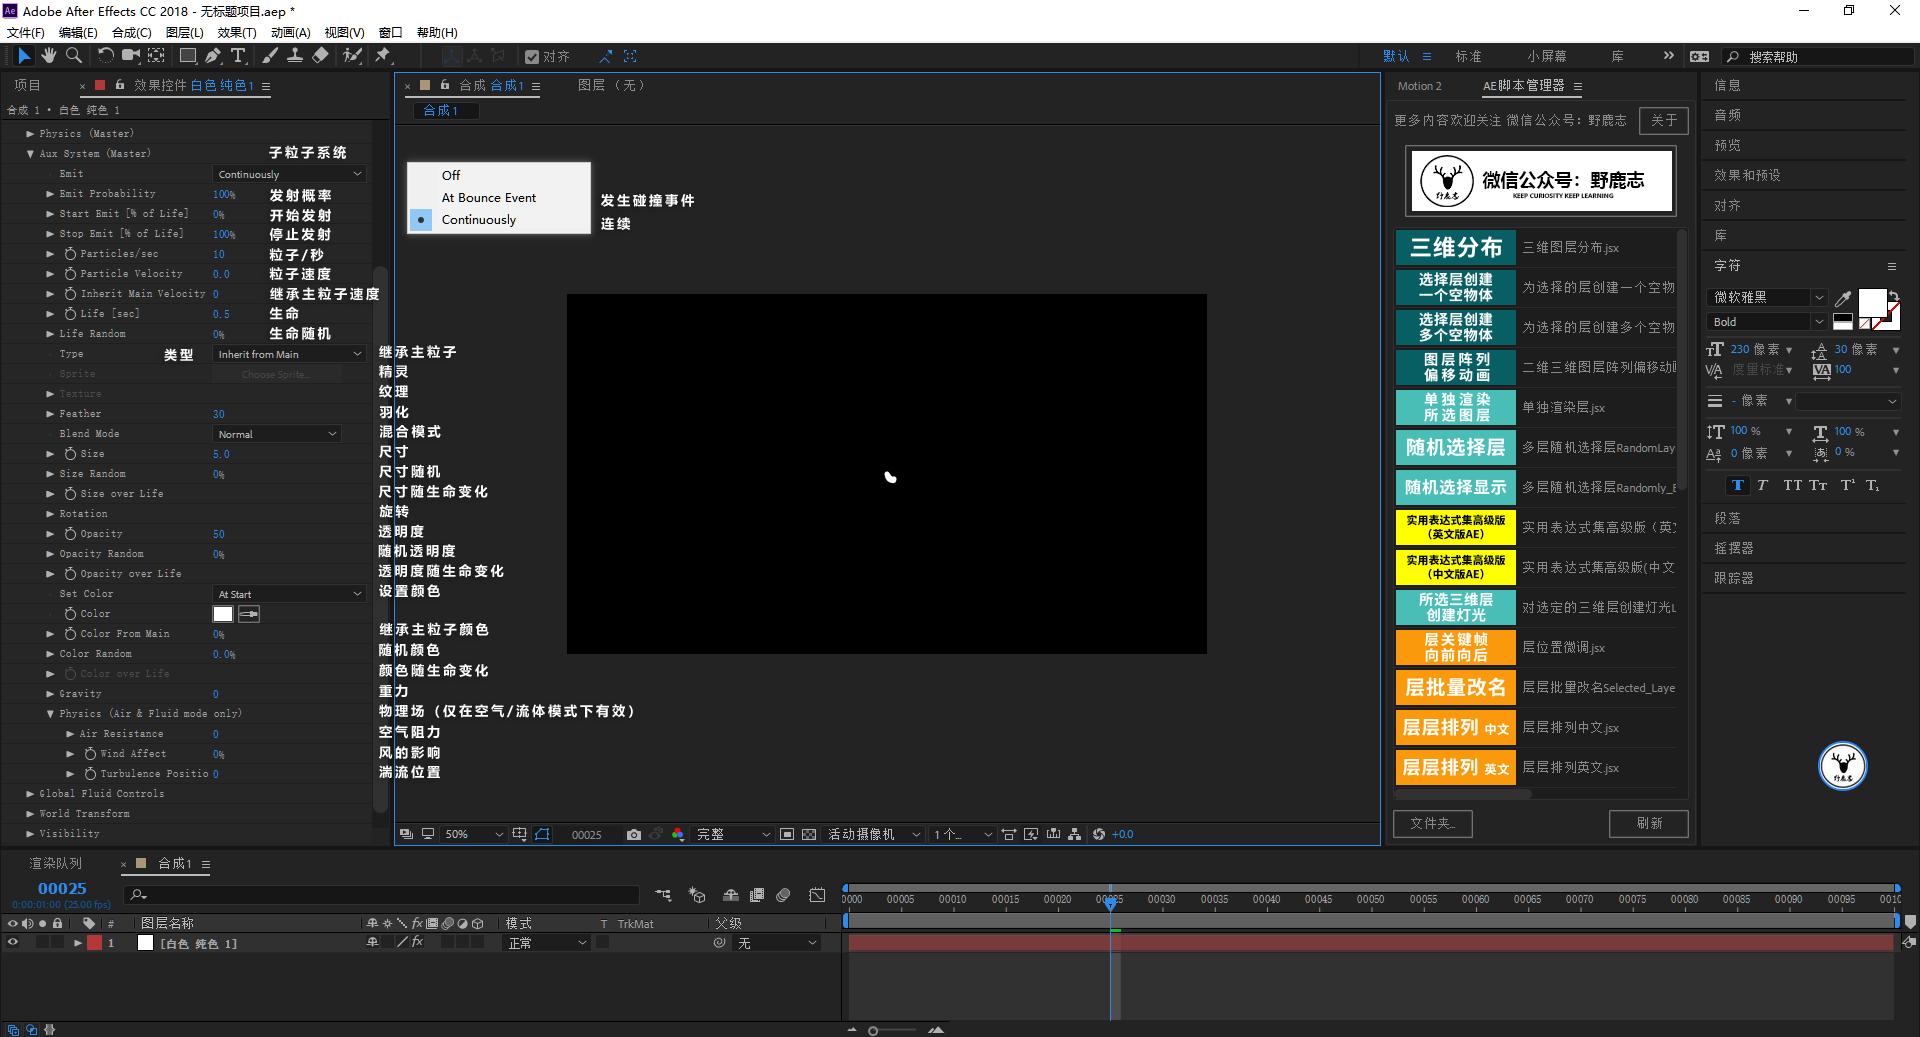The width and height of the screenshot is (1920, 1037).
Task: Open the 合成(C) menu
Action: (x=131, y=32)
